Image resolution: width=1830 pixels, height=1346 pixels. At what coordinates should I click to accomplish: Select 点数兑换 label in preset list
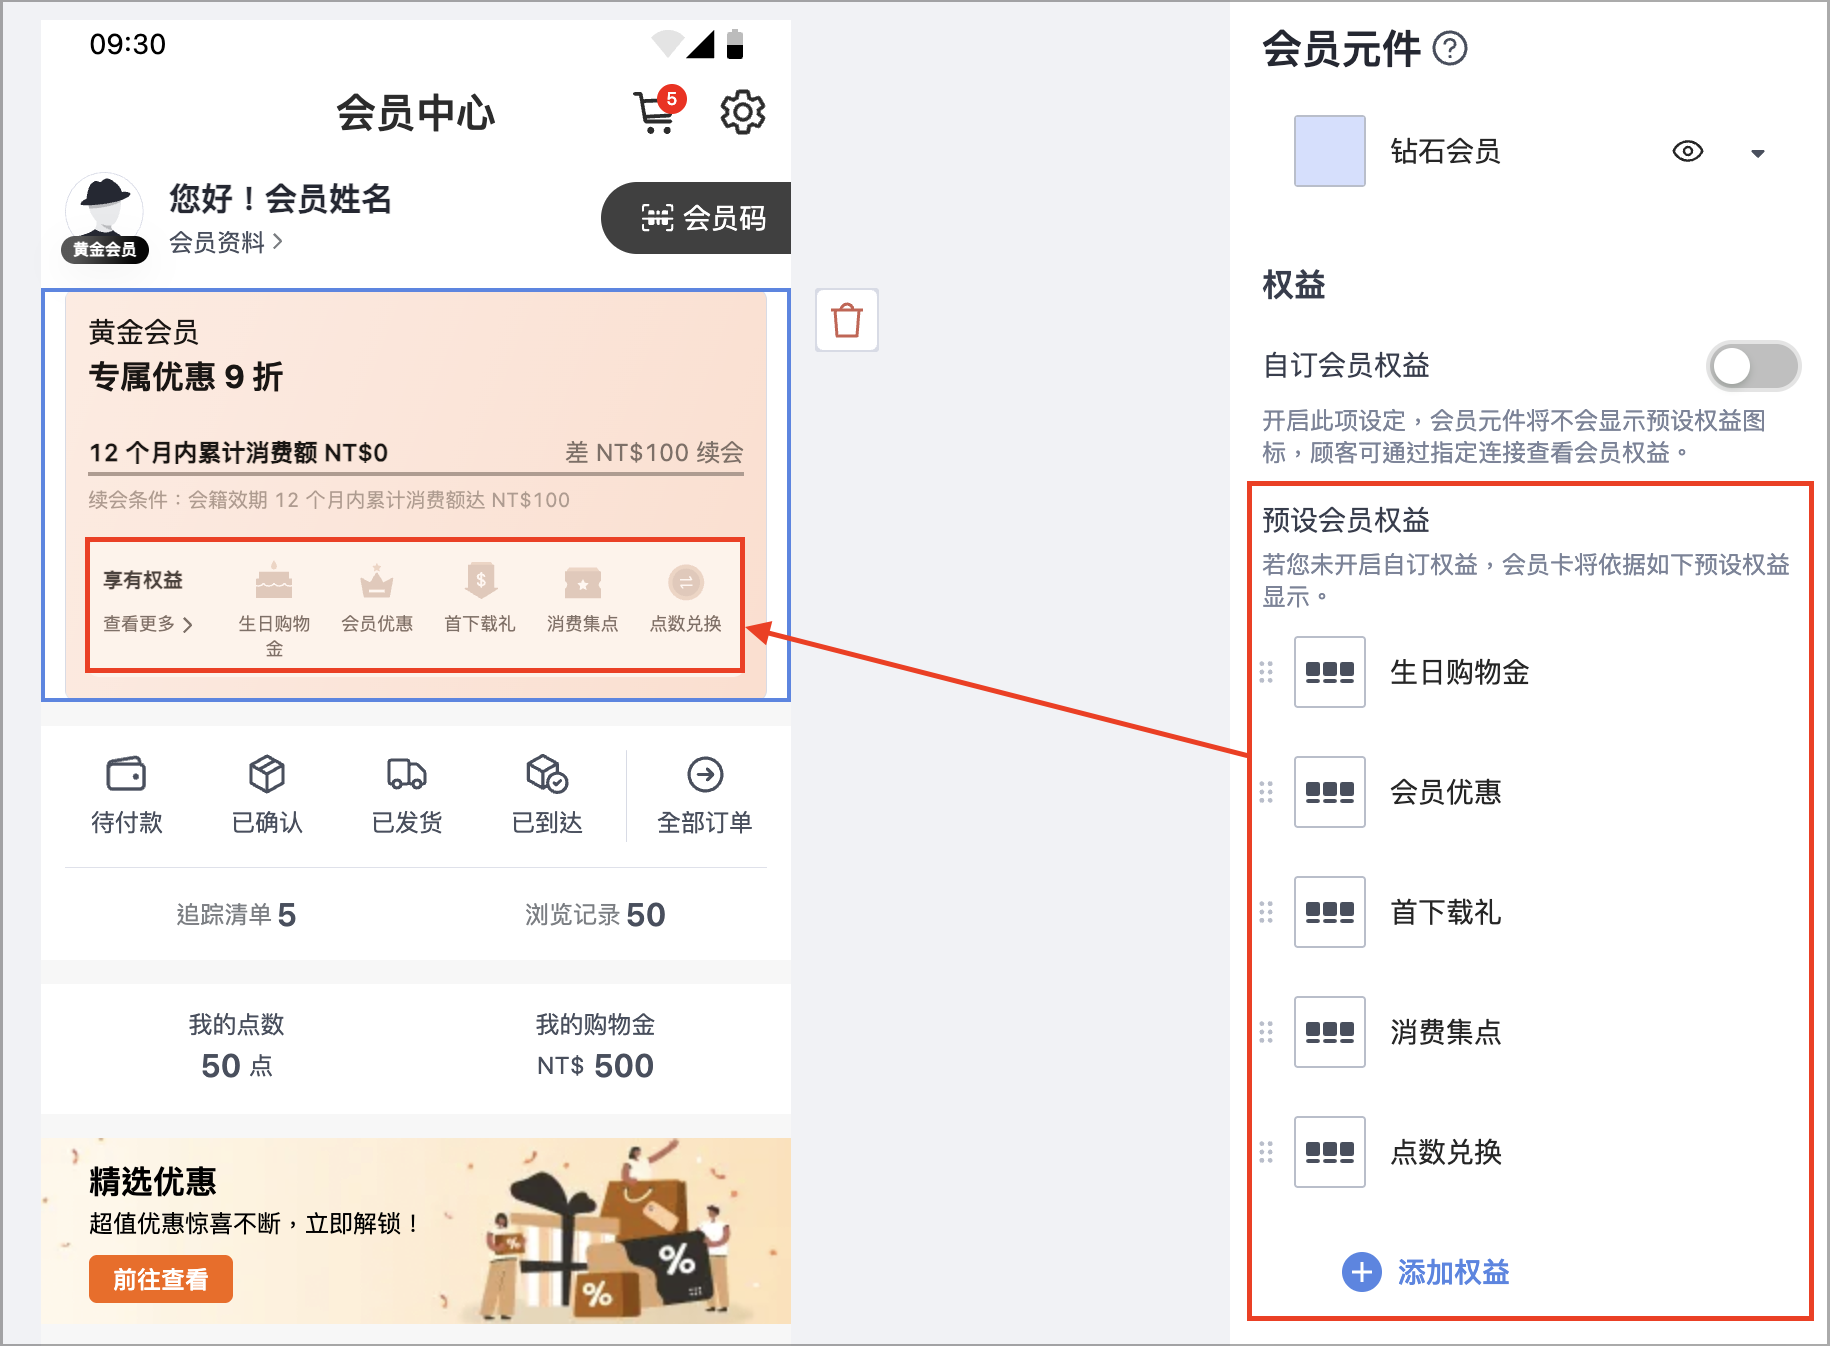tap(1446, 1152)
